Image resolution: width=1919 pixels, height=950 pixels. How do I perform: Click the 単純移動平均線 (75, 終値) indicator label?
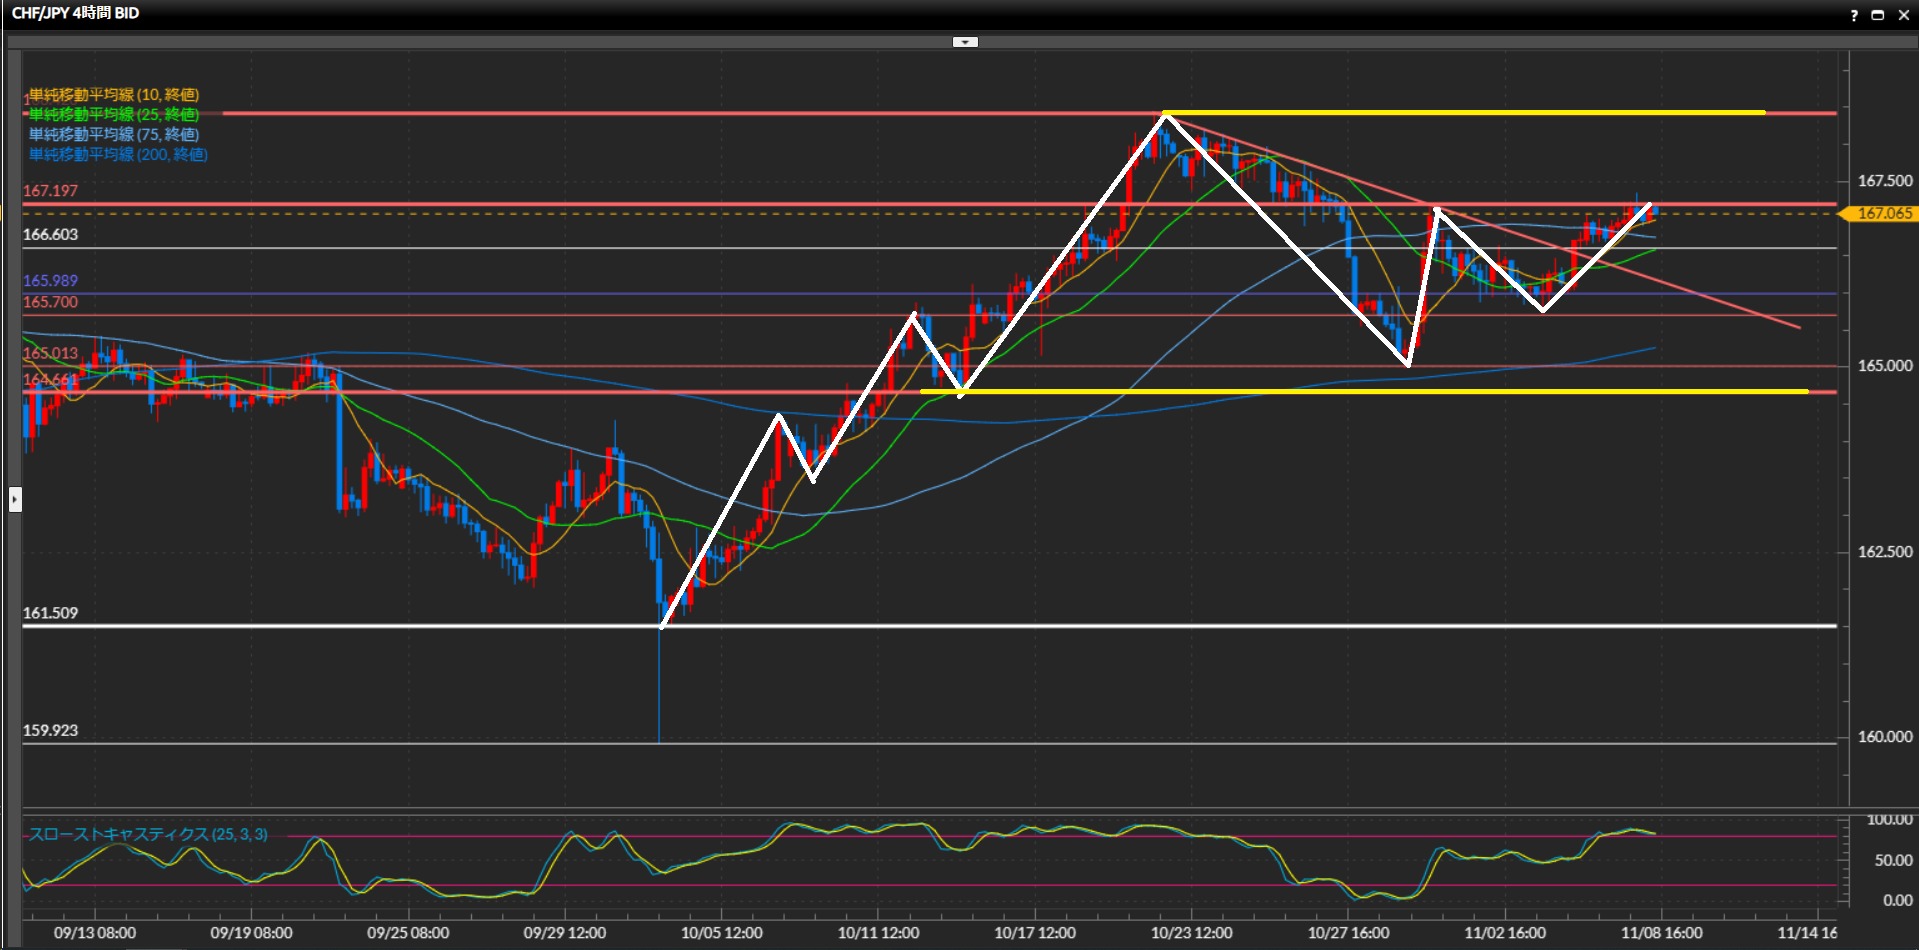pyautogui.click(x=113, y=135)
